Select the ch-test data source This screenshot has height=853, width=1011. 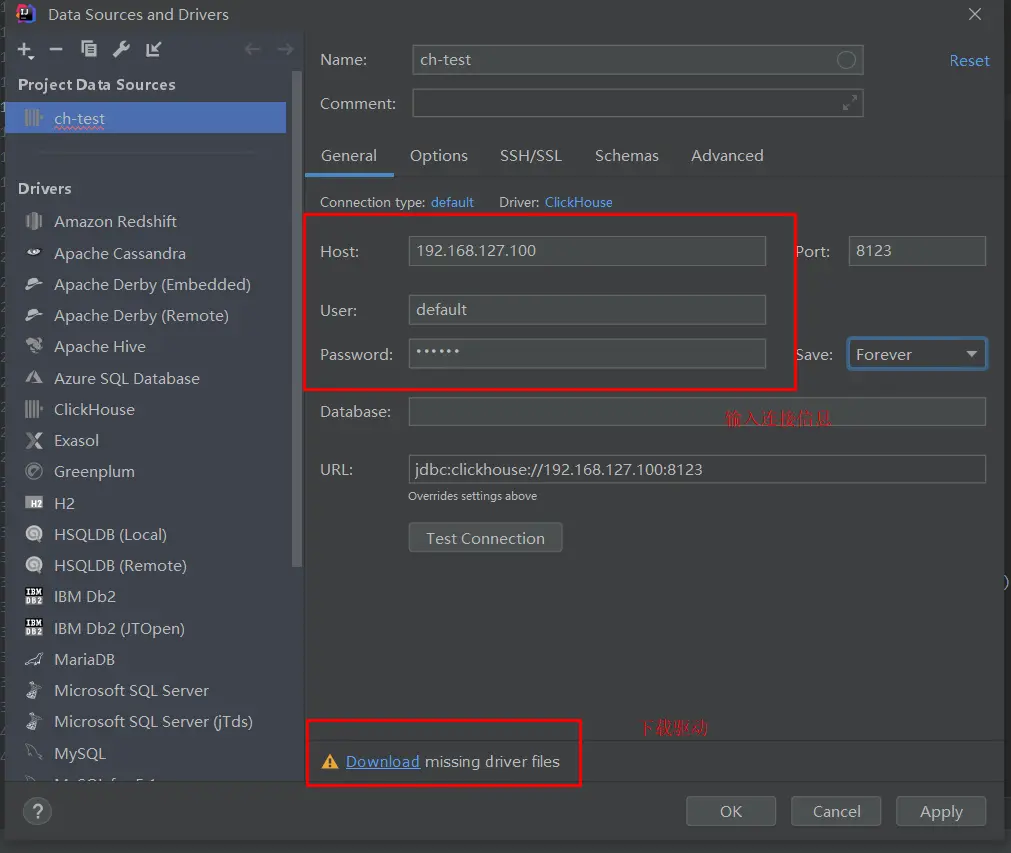[x=146, y=118]
